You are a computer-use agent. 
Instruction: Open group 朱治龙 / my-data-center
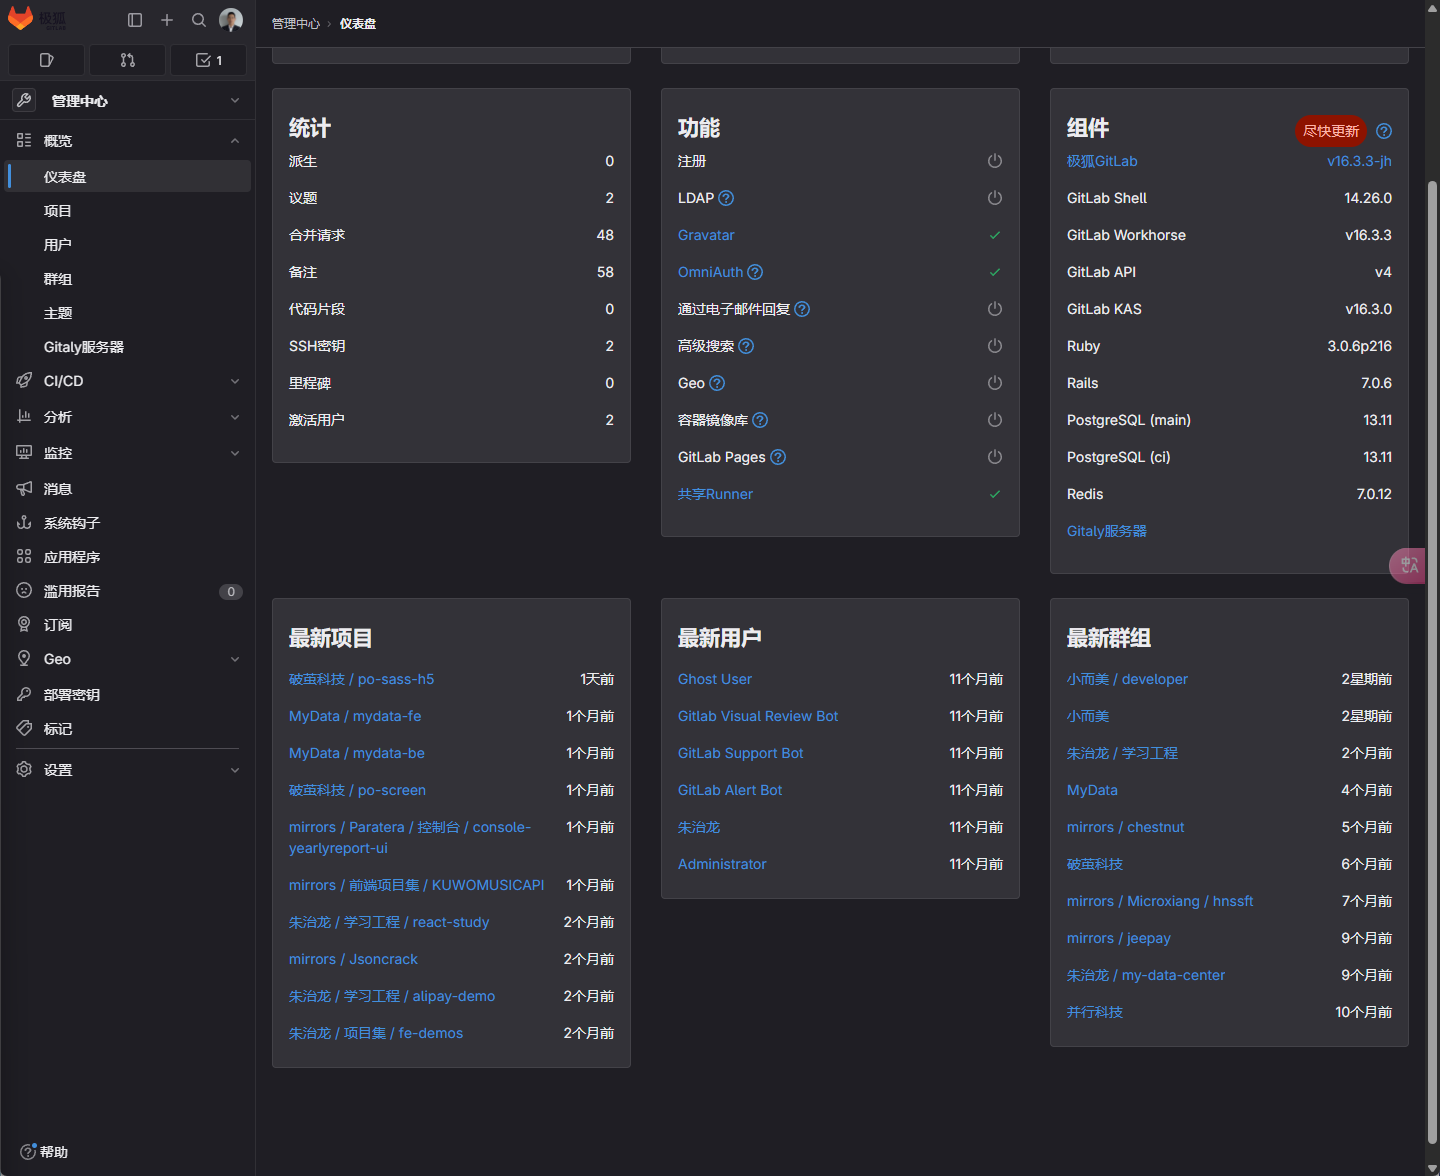[x=1146, y=975]
